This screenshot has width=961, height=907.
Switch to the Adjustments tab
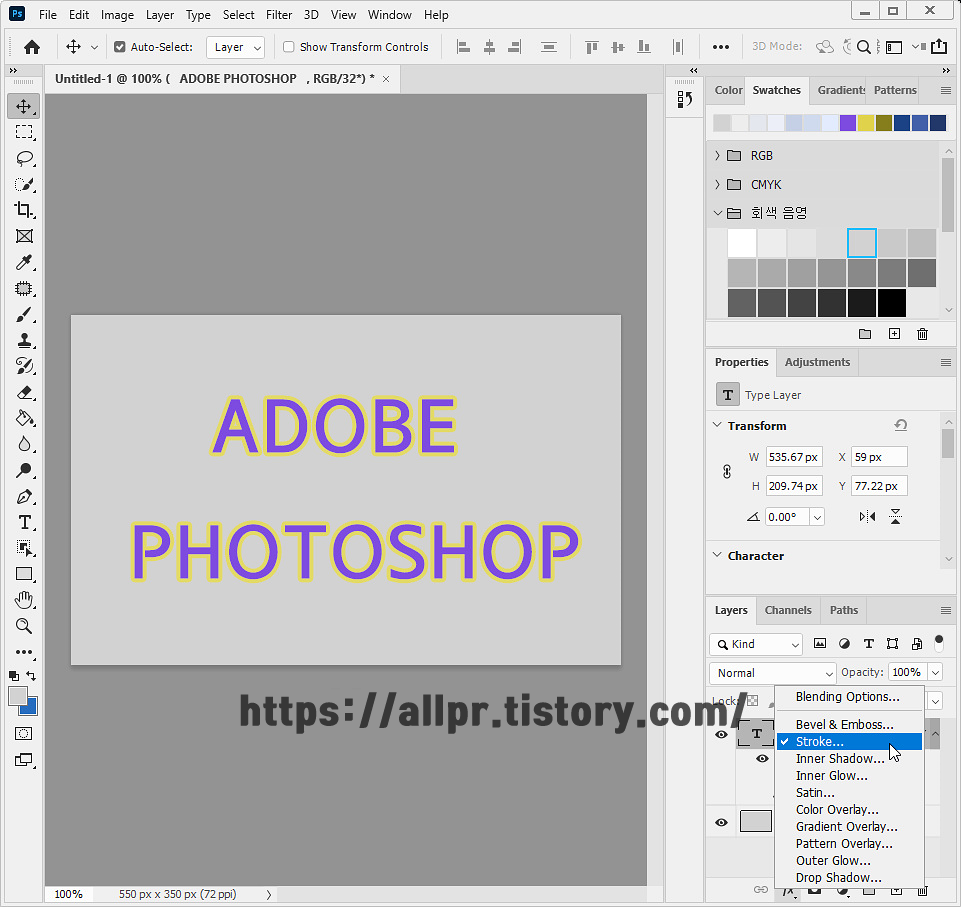[817, 362]
